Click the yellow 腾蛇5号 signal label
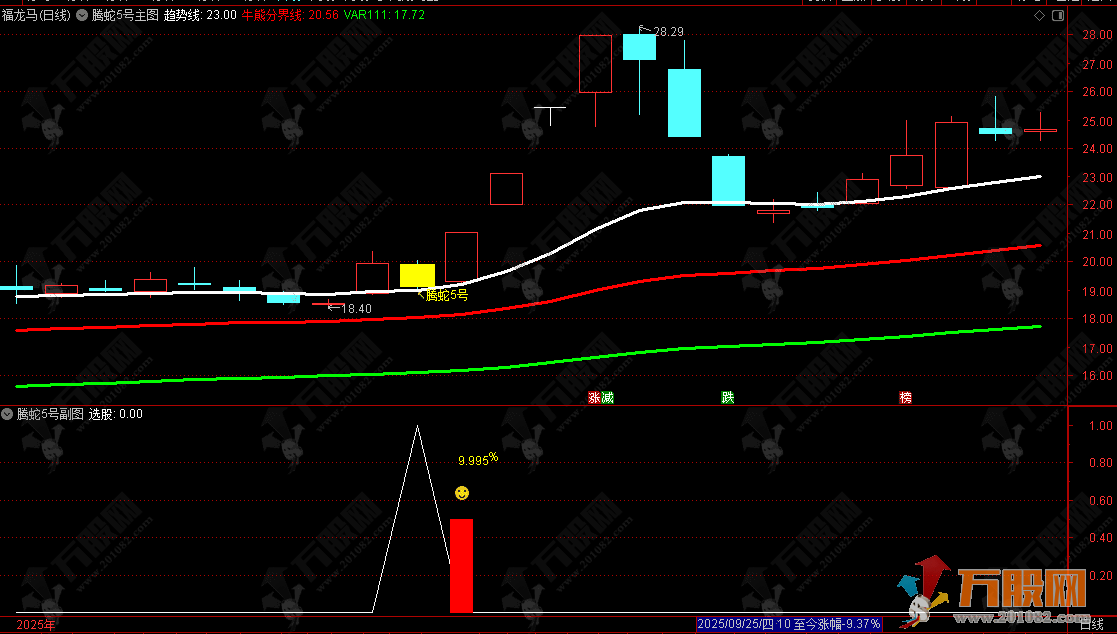This screenshot has width=1117, height=634. coord(447,295)
